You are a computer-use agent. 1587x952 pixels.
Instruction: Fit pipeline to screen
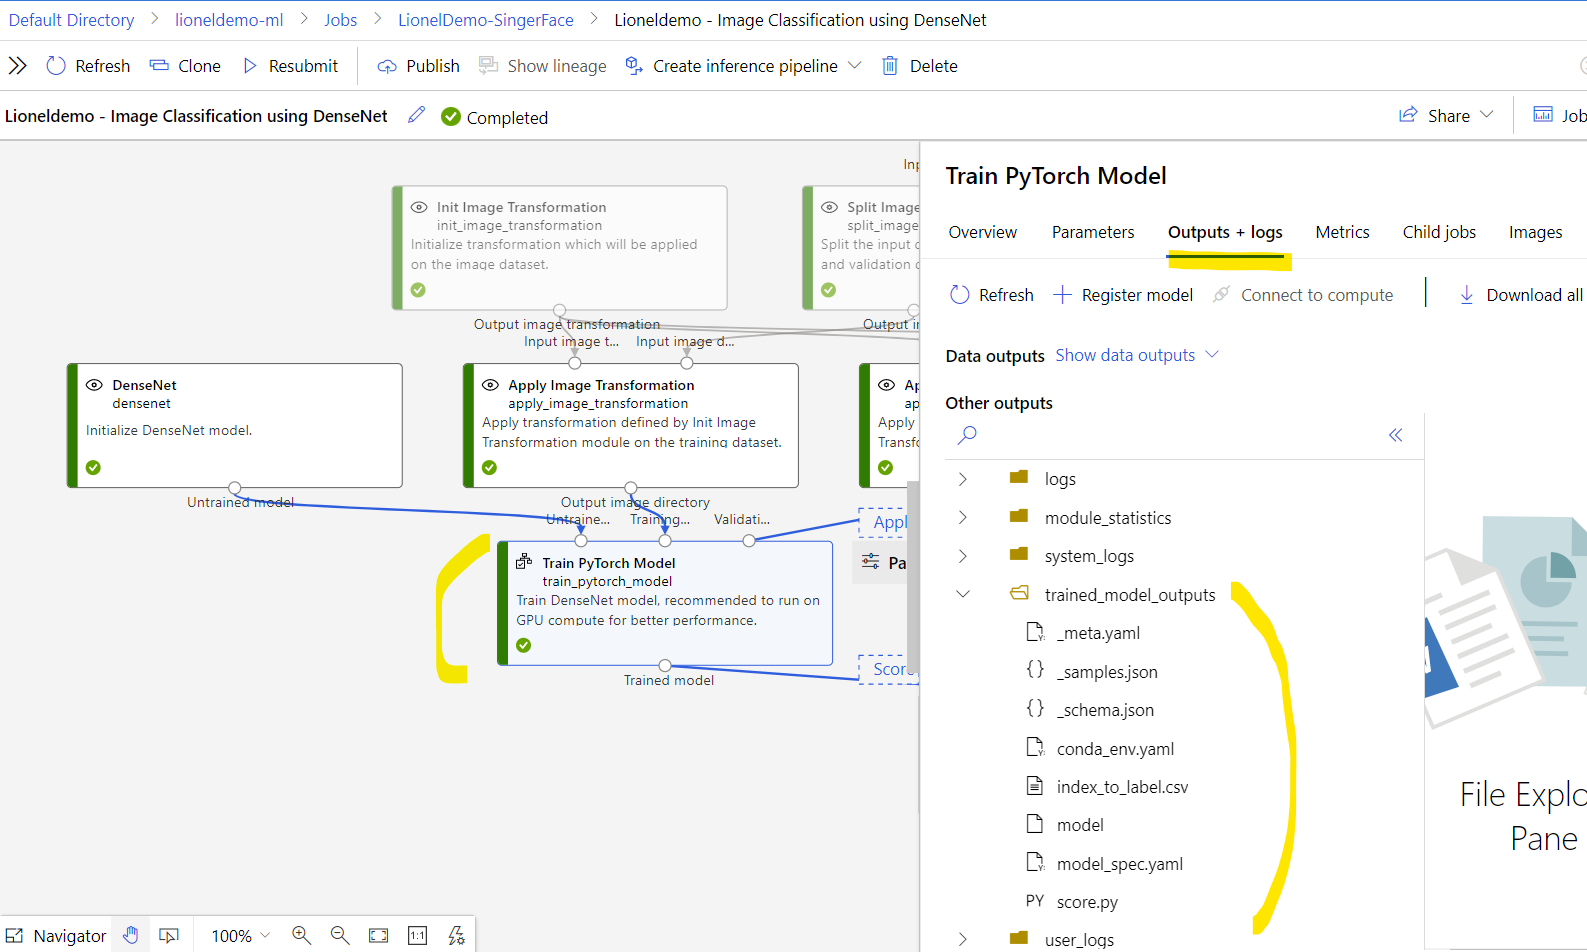pyautogui.click(x=378, y=935)
